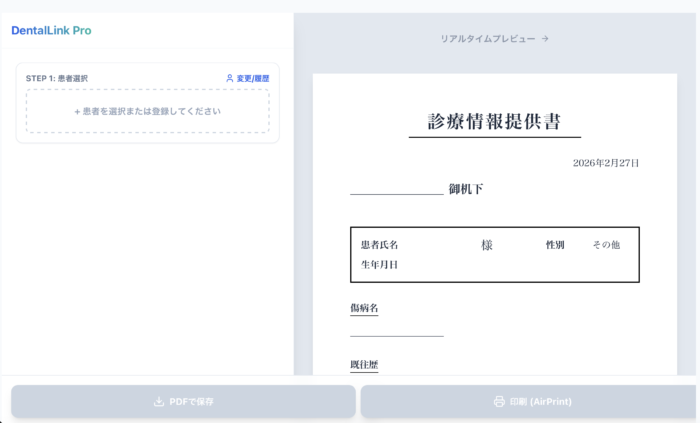Click the 生年月日 field in preview
This screenshot has height=423, width=700.
(380, 265)
